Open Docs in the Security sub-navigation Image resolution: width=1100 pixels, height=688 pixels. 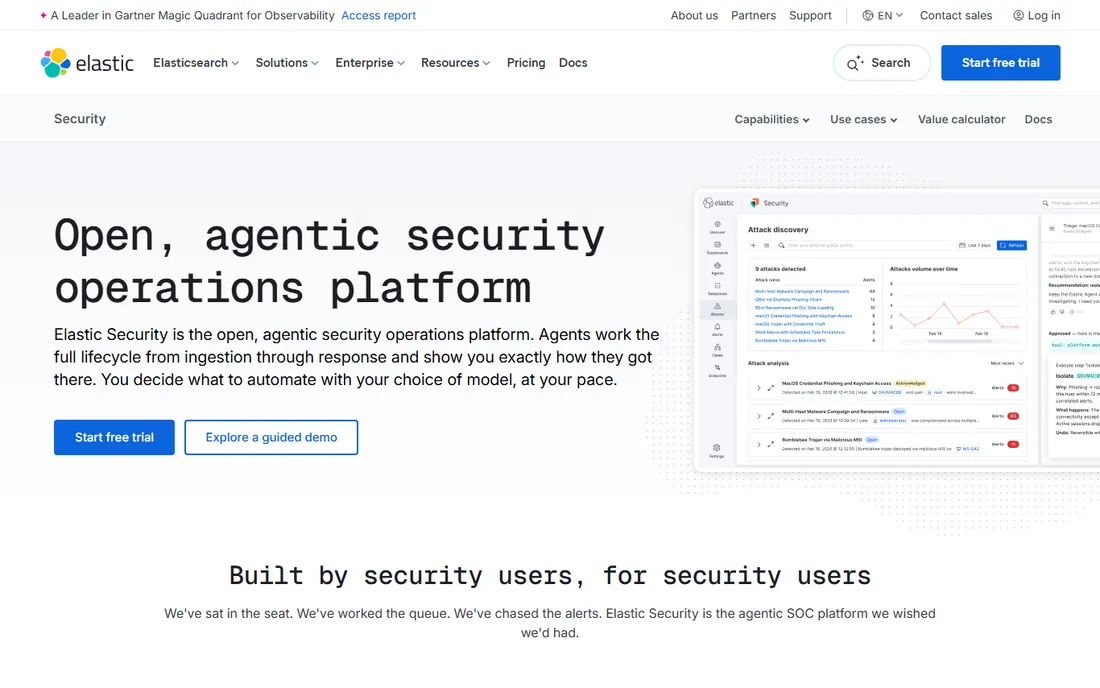click(1038, 119)
